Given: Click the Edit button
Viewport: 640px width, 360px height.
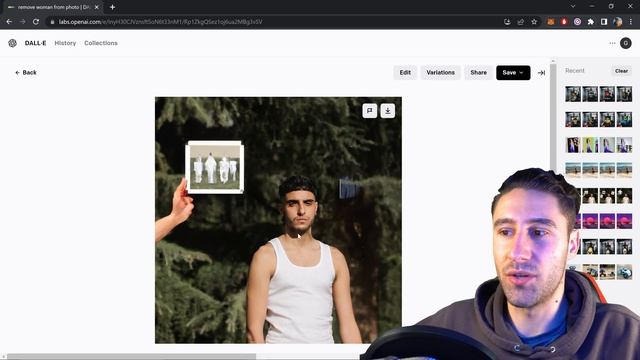Looking at the screenshot, I should pyautogui.click(x=405, y=73).
